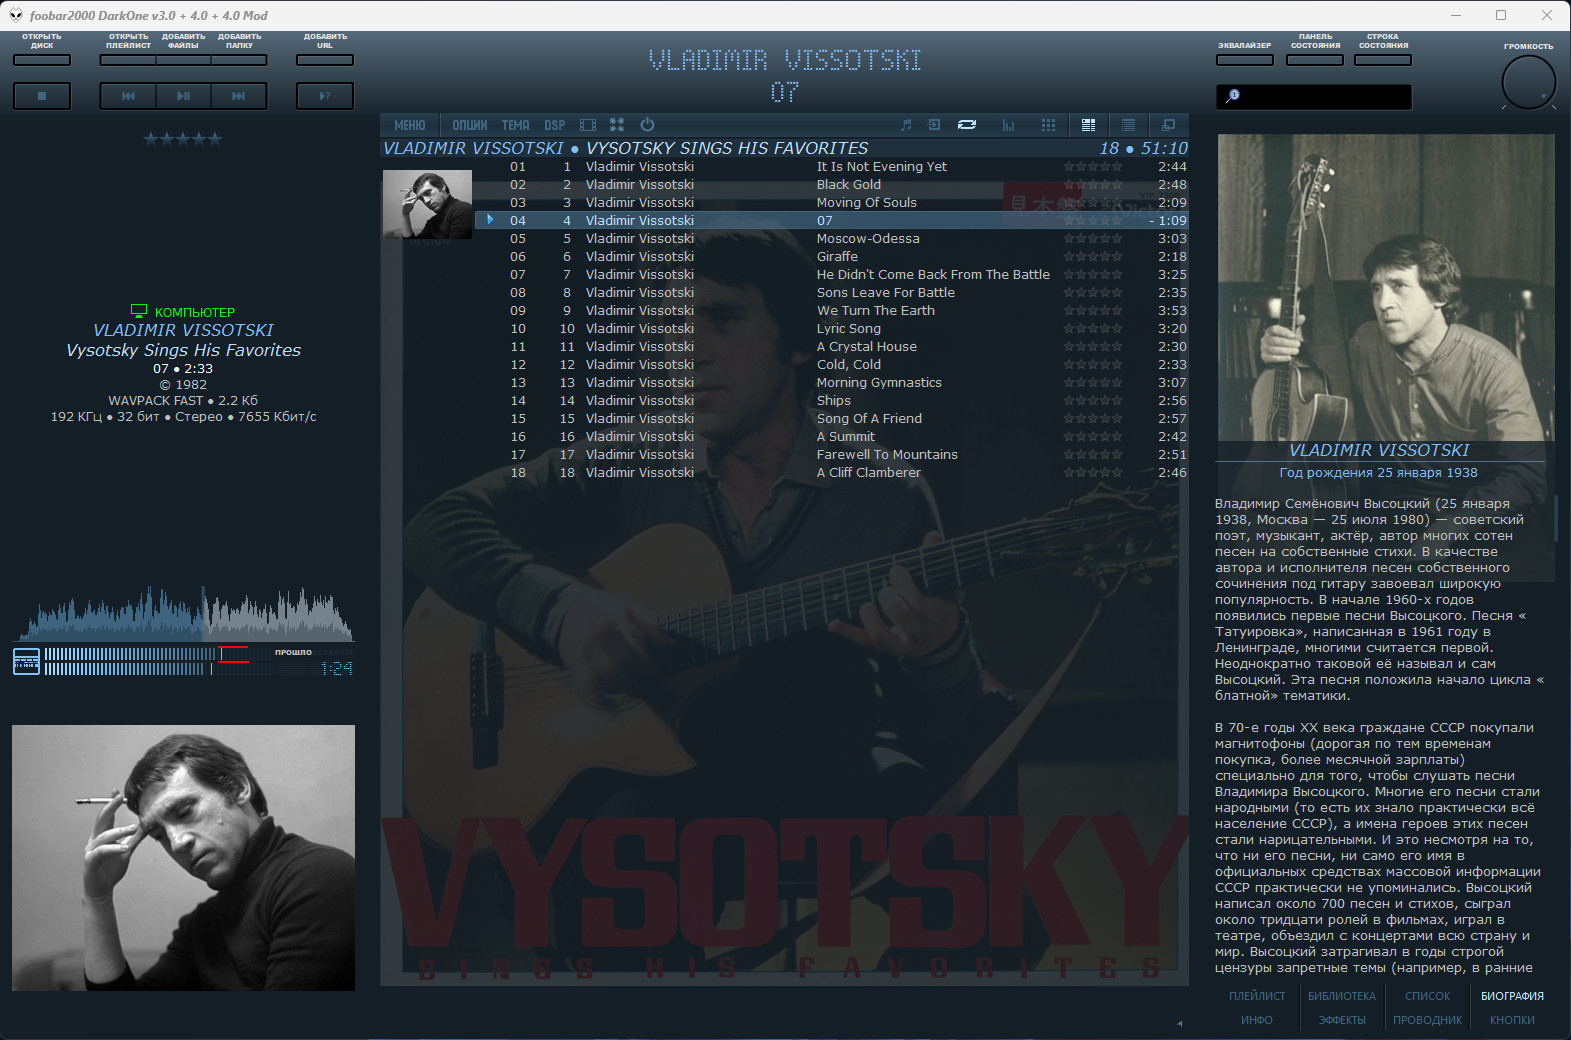This screenshot has height=1040, width=1571.
Task: Click the Добавить папку button
Action: pos(239,60)
